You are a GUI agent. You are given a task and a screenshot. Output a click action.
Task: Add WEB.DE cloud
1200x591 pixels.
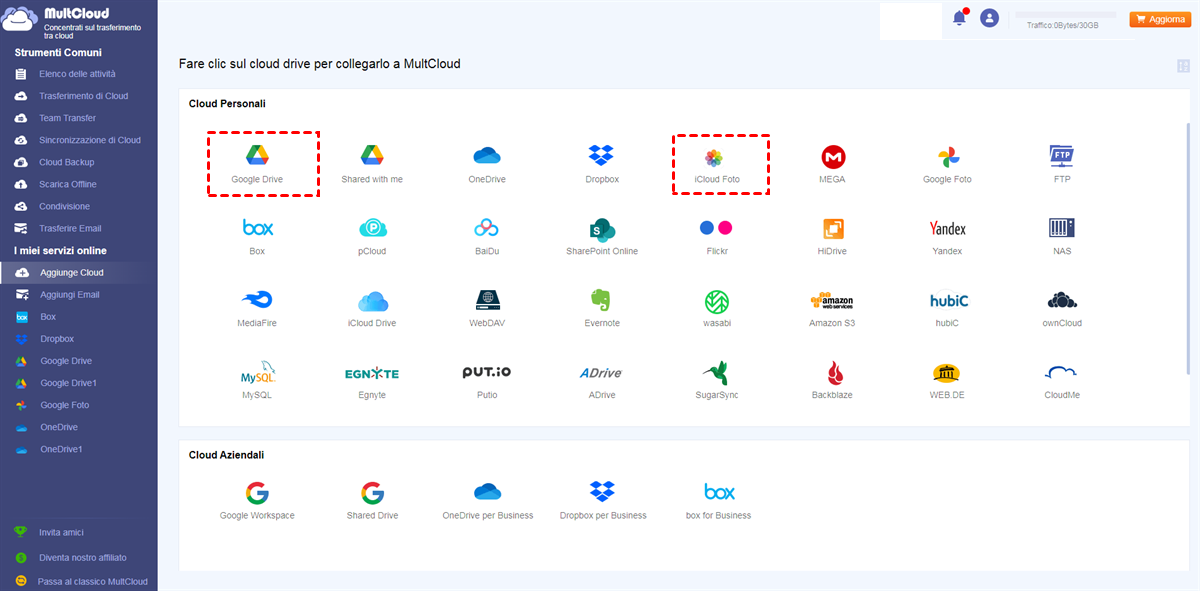point(947,381)
